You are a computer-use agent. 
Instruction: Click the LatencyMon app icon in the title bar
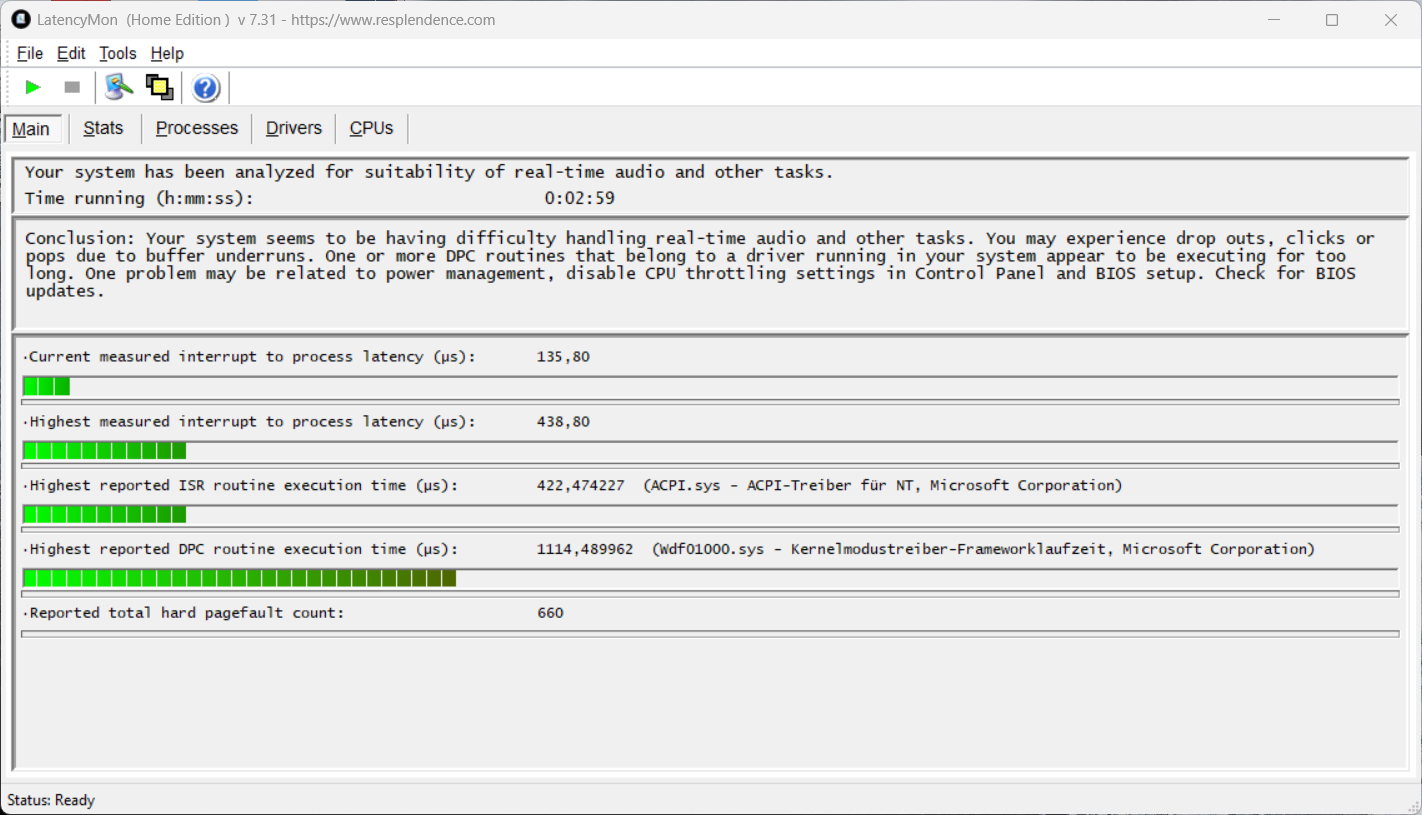(x=19, y=20)
